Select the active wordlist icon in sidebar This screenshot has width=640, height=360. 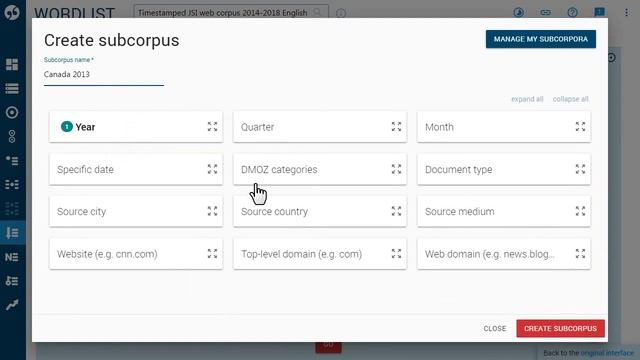(x=12, y=233)
